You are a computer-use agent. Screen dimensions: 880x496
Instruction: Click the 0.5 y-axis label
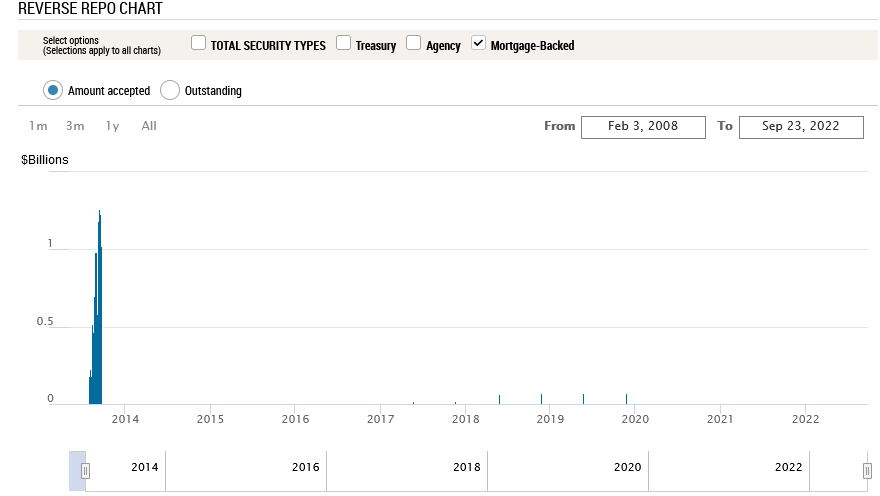[x=45, y=322]
